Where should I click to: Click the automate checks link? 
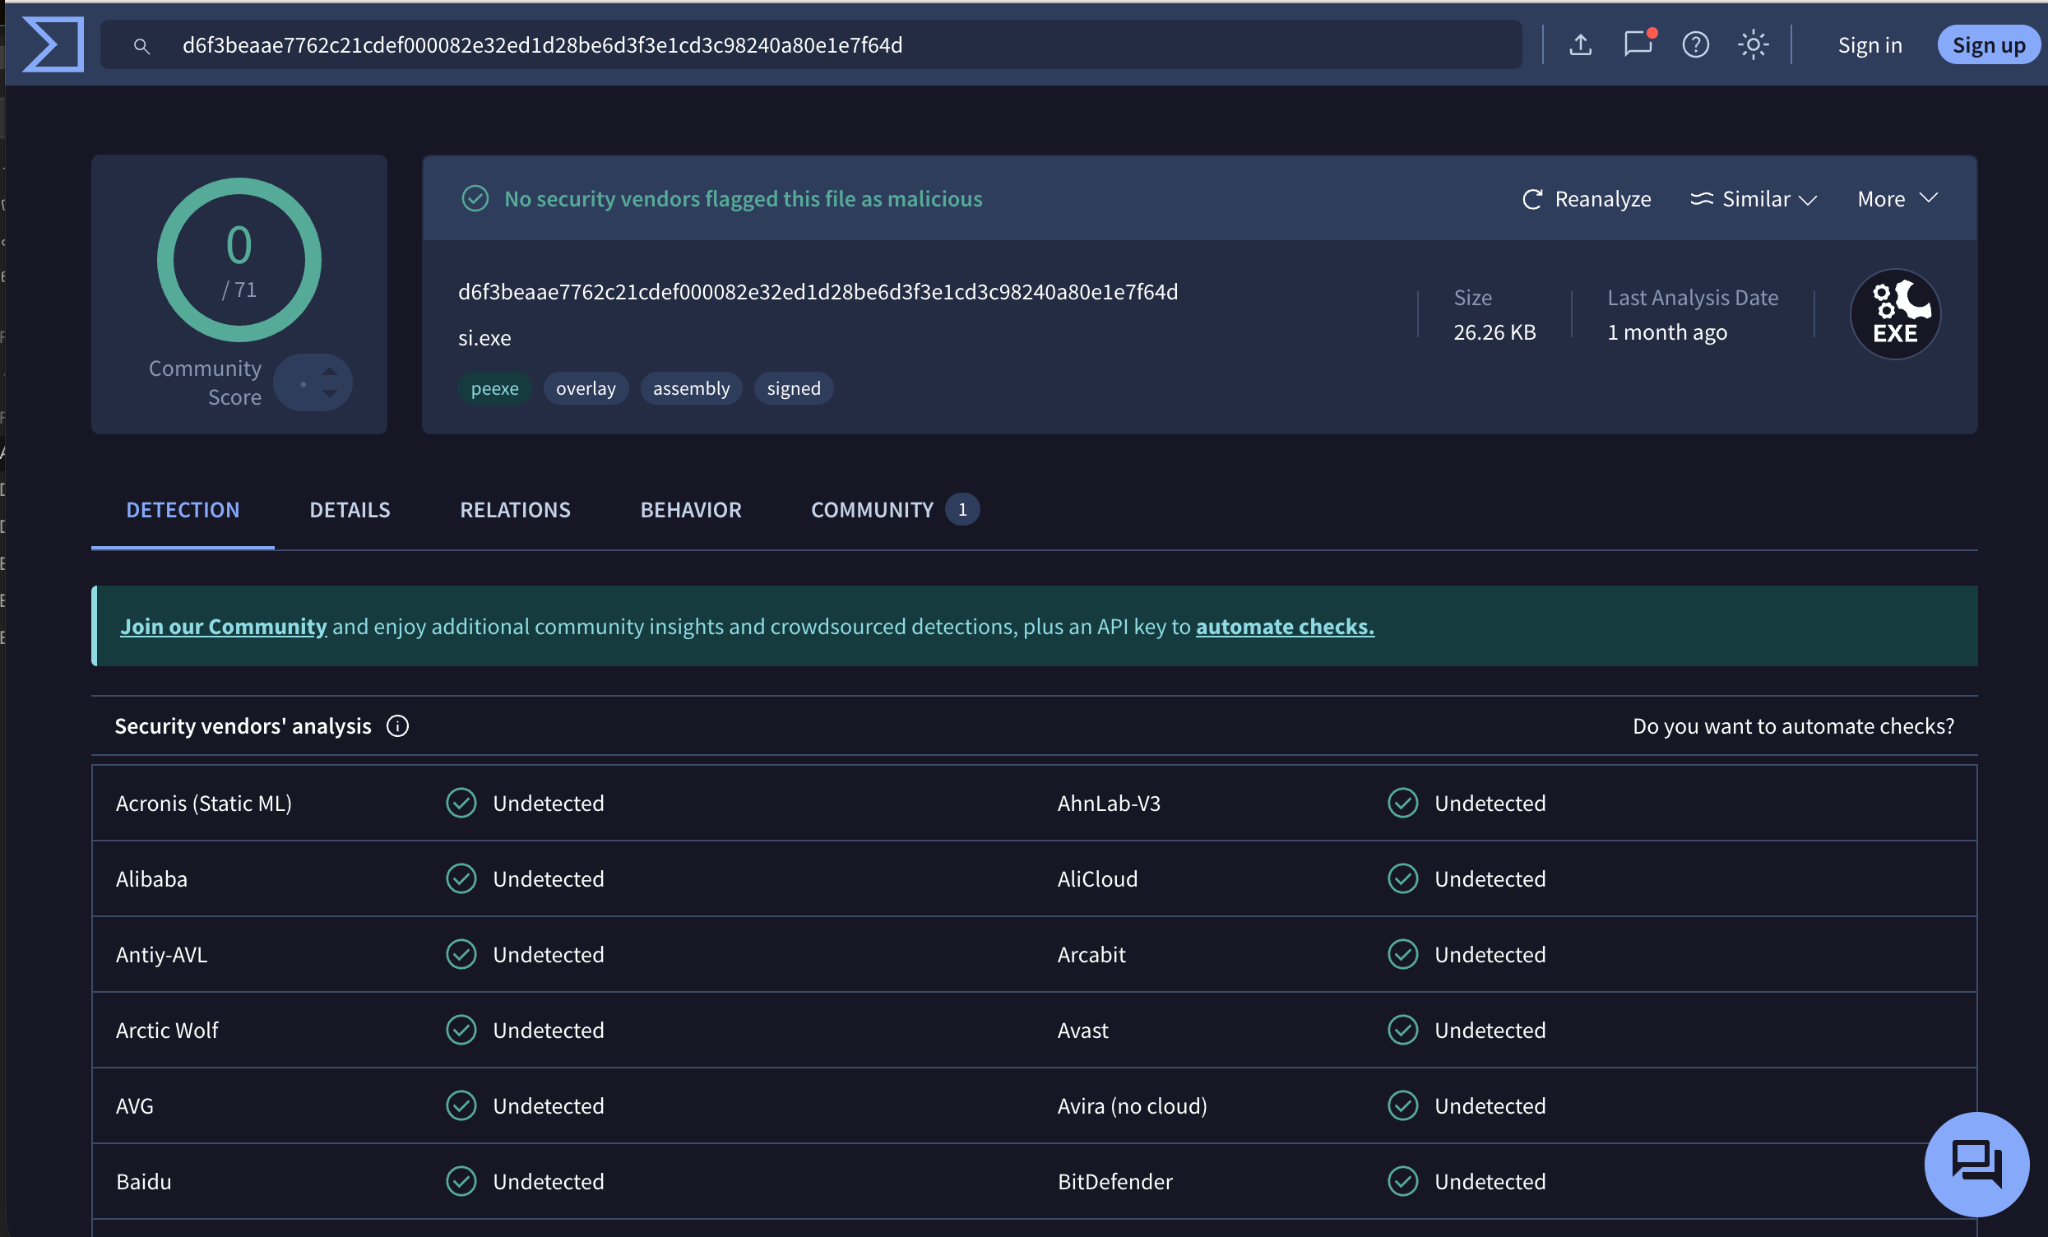pyautogui.click(x=1285, y=626)
